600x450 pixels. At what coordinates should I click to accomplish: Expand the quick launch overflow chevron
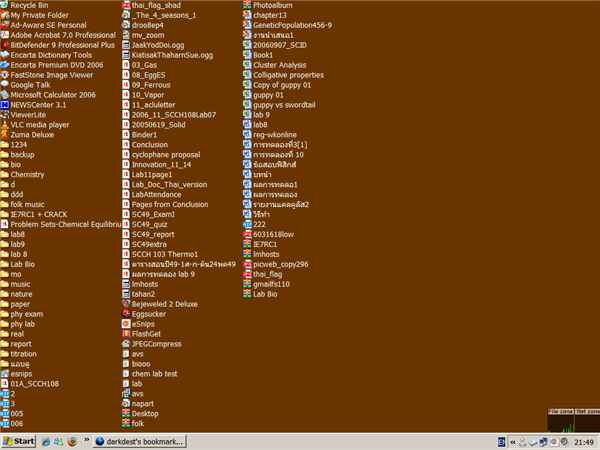(86, 440)
